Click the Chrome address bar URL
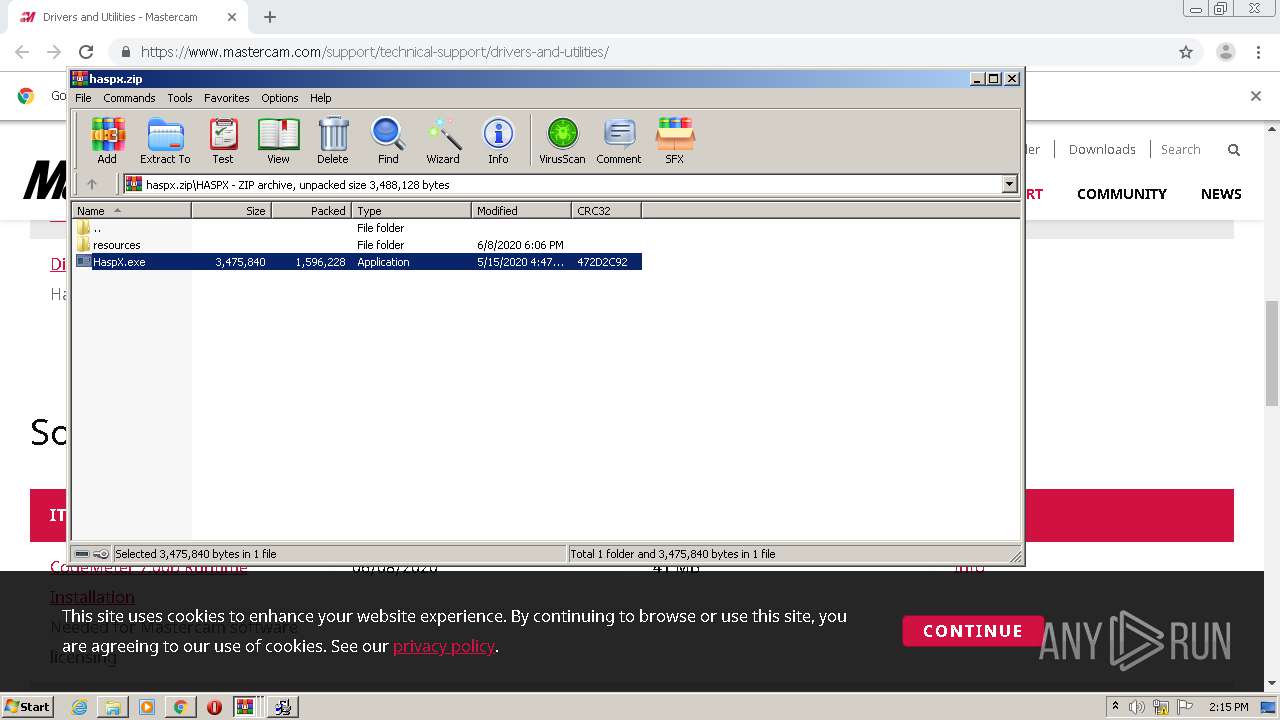 [x=375, y=52]
